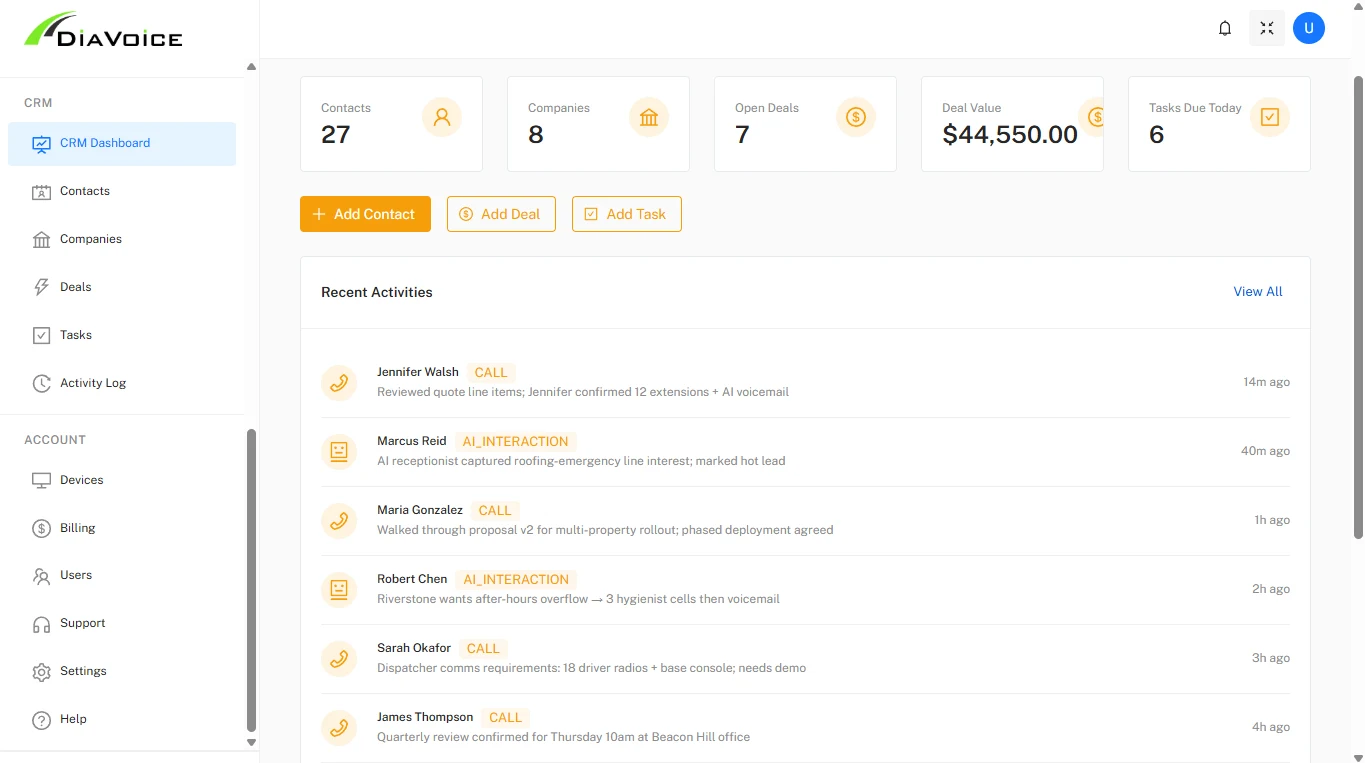Go to Contacts page
1365x763 pixels.
click(122, 192)
